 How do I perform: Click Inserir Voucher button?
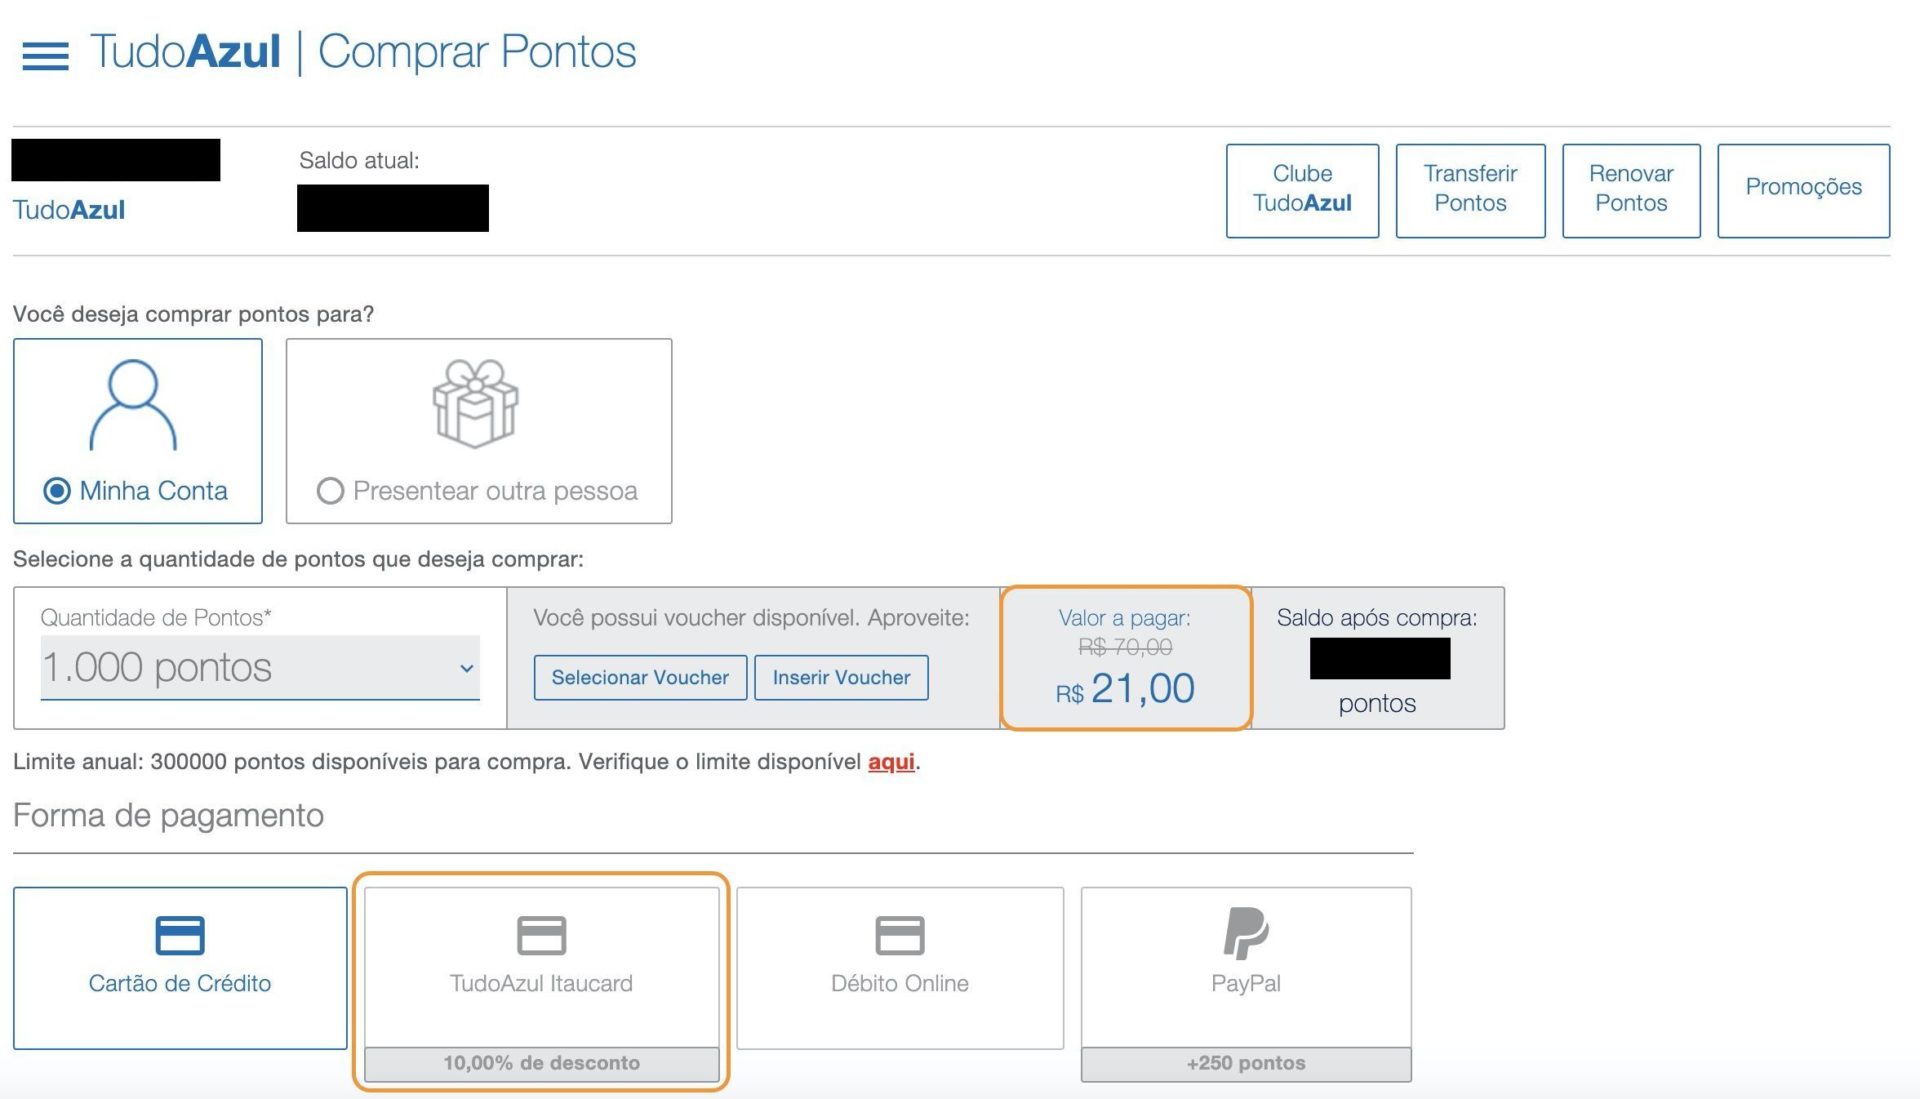(841, 678)
